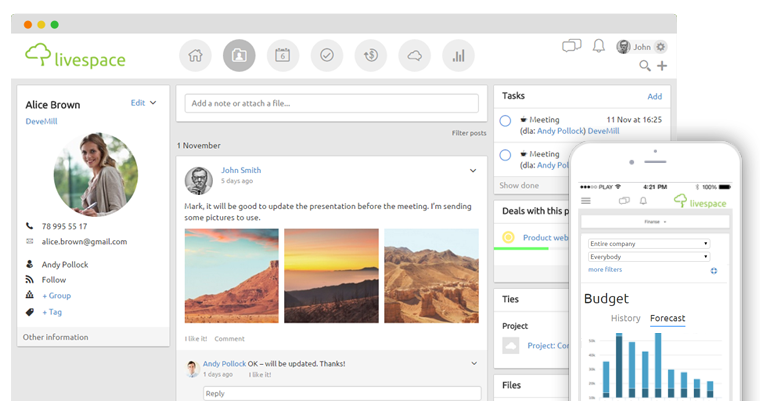Click the phone icon beside 78 995 55 17
This screenshot has width=760, height=401.
tap(30, 226)
